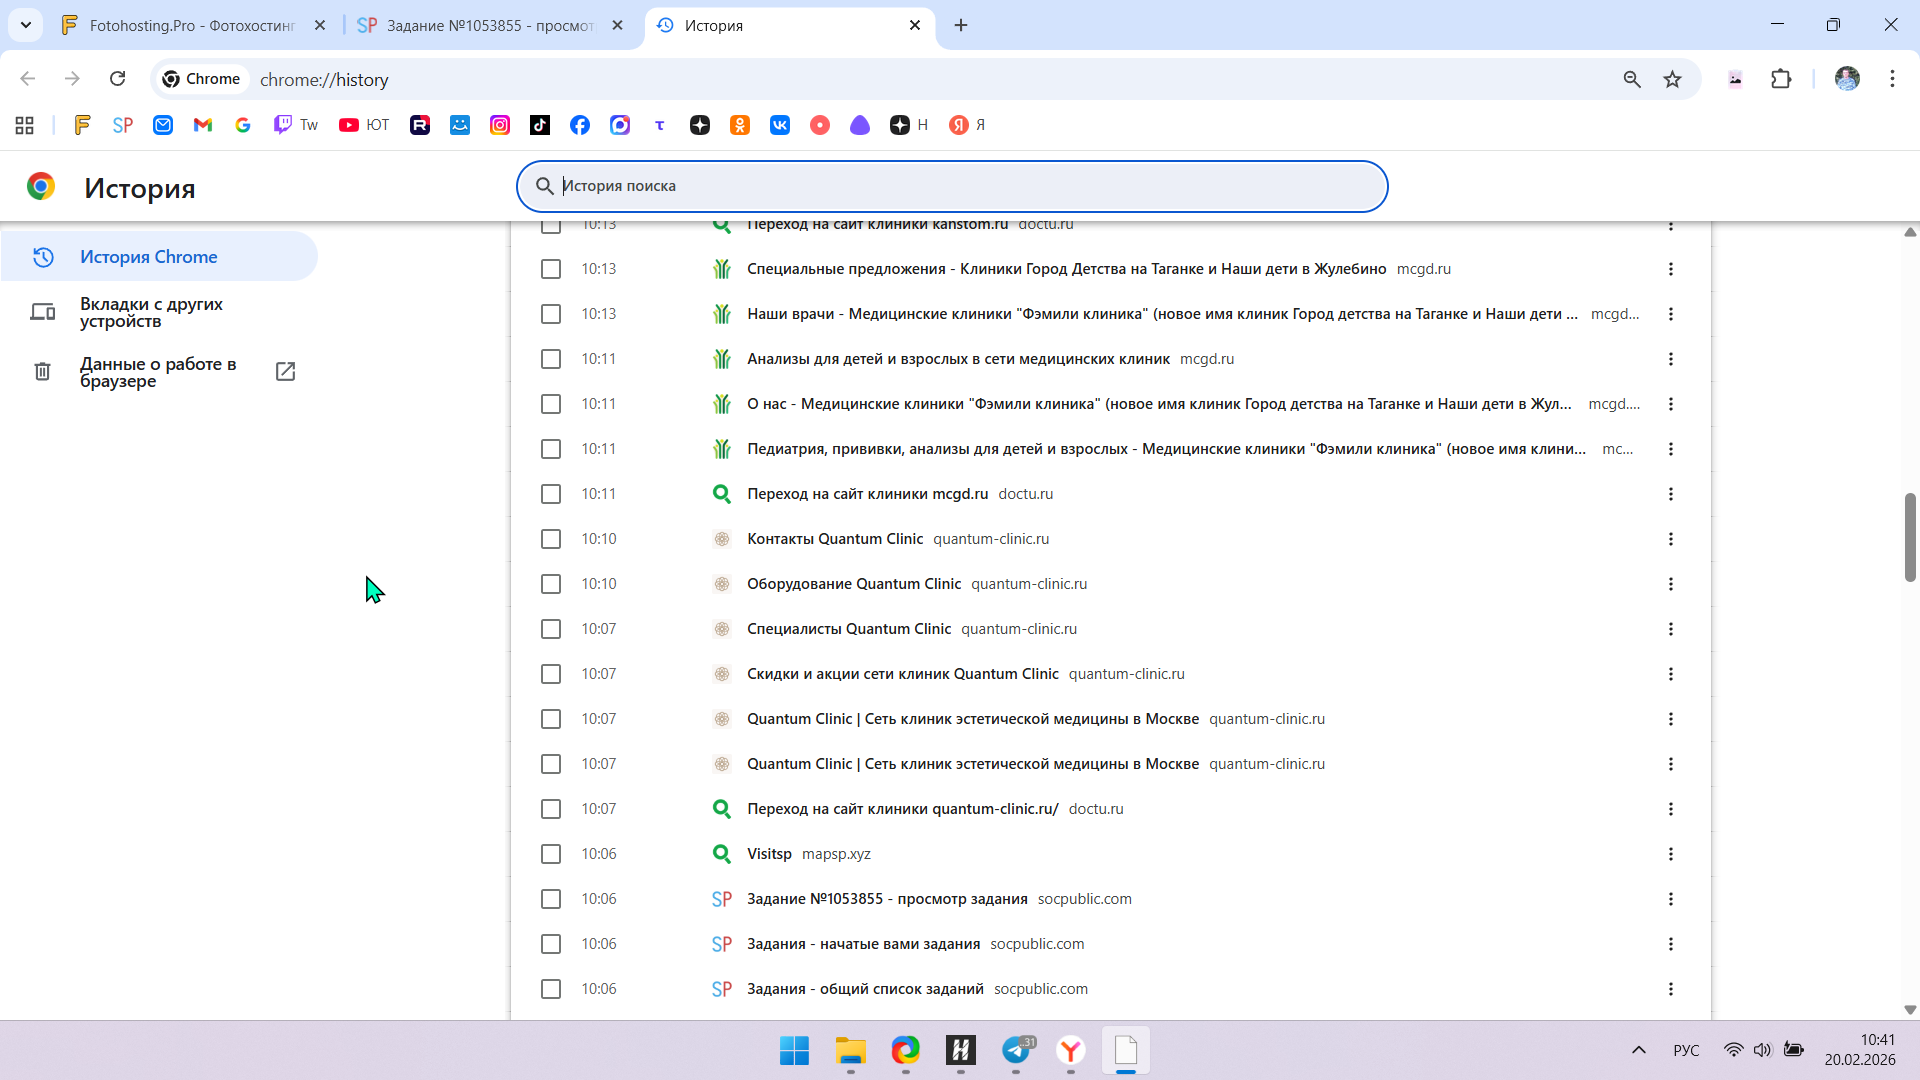Select checkbox next to Visitsp mapsp.xyz entry

coord(551,854)
